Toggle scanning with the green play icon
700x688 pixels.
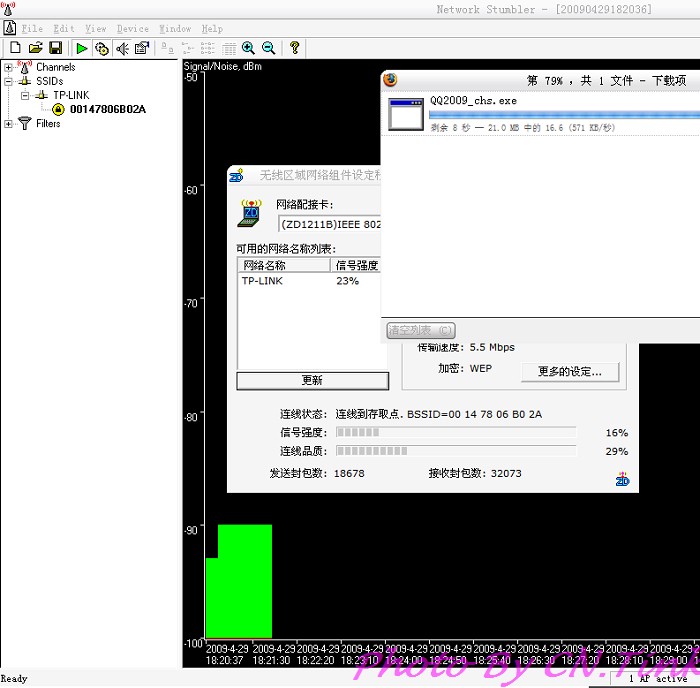(x=82, y=48)
